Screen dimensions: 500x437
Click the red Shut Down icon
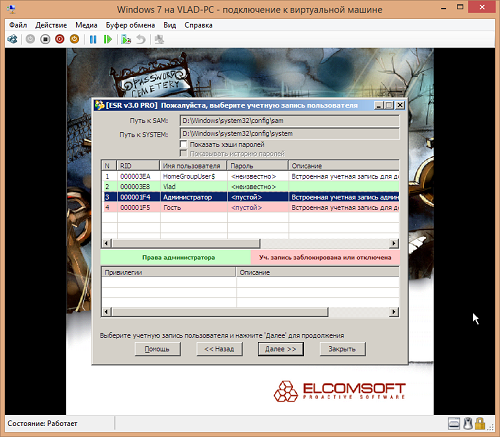(60, 39)
